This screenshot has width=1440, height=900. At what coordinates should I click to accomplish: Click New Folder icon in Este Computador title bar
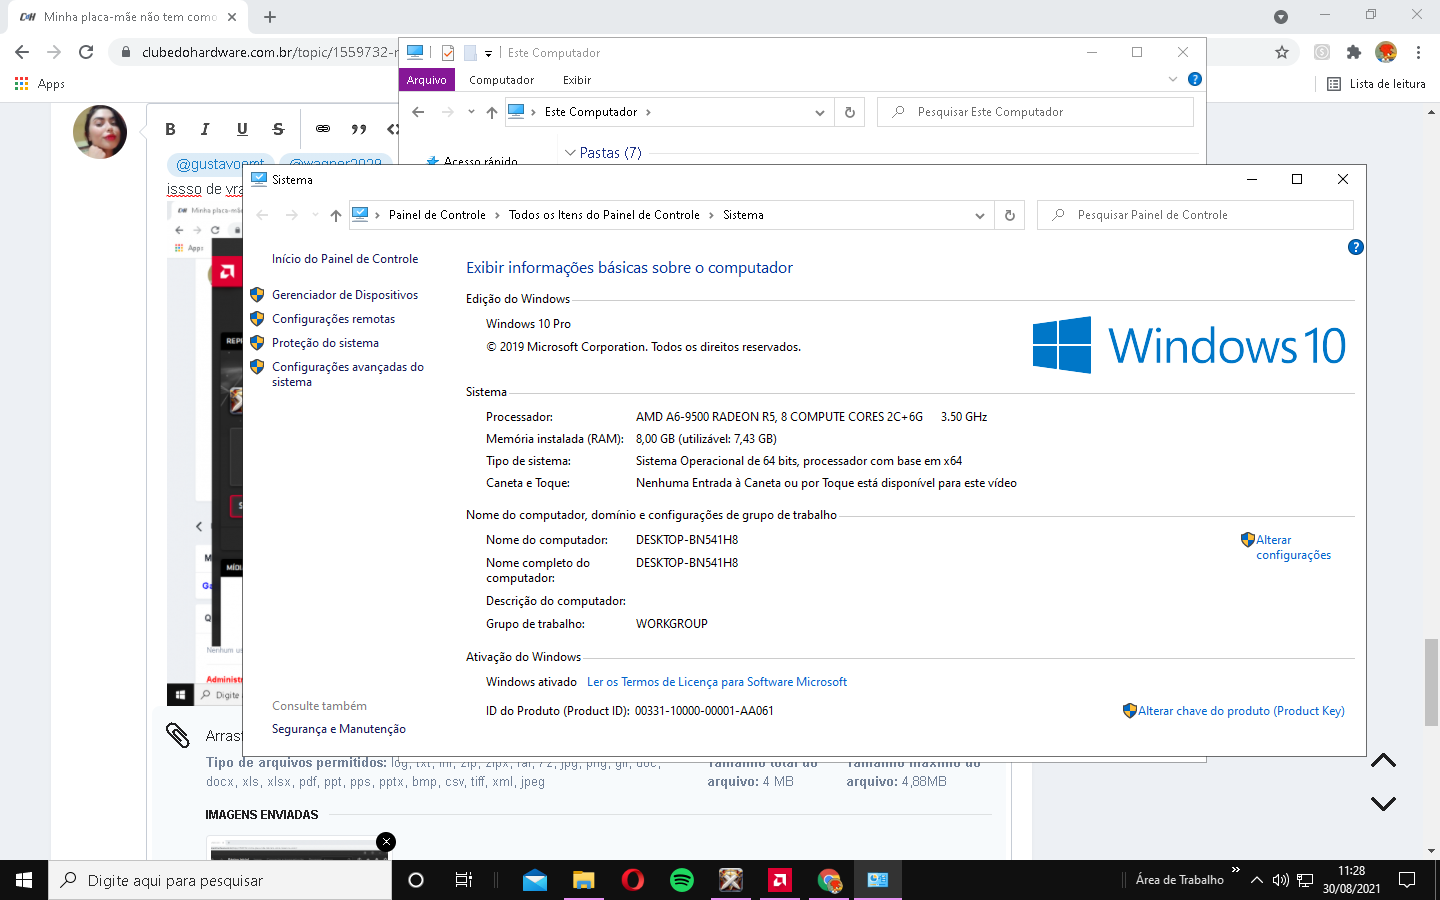pos(470,53)
